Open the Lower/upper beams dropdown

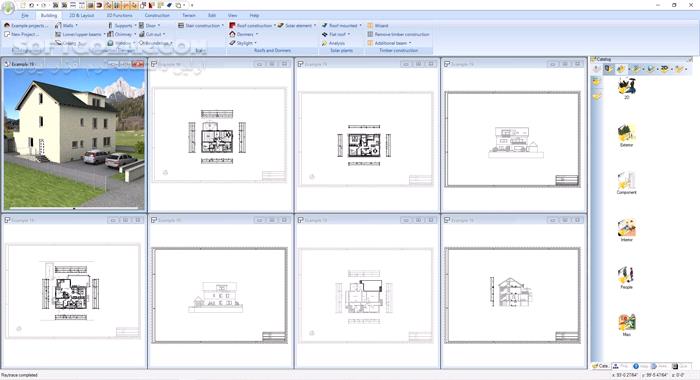(79, 34)
